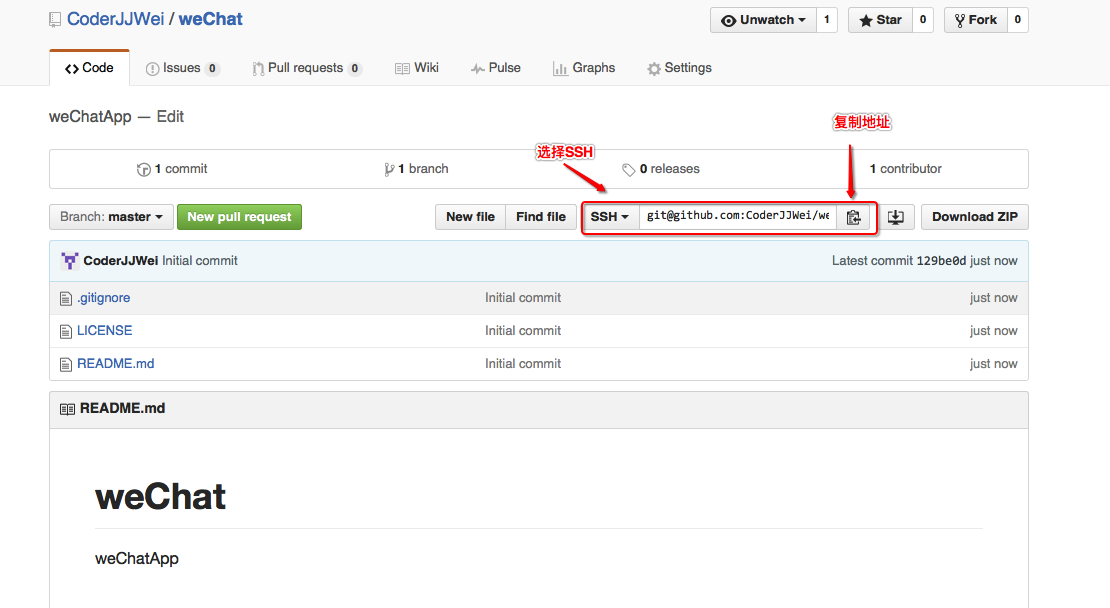View the 0 releases link
Image resolution: width=1110 pixels, height=608 pixels.
(x=661, y=169)
